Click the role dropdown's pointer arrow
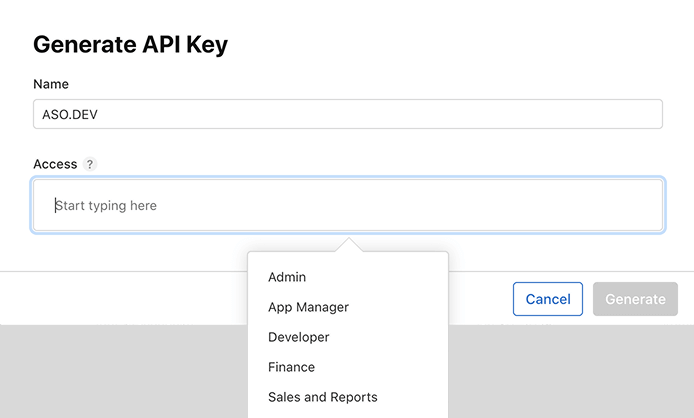This screenshot has height=418, width=694. click(x=348, y=245)
